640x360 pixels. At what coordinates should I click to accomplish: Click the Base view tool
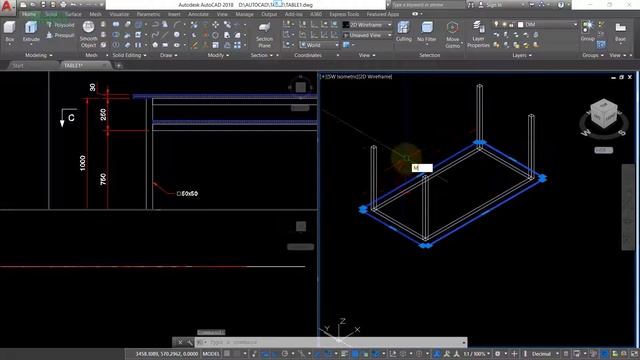tap(620, 32)
